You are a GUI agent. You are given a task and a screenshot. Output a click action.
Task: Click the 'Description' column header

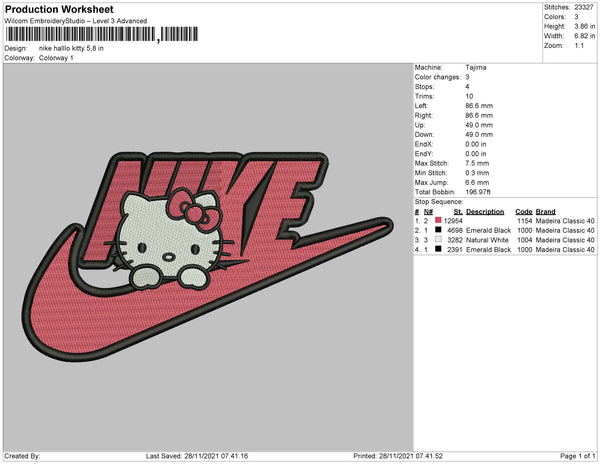click(485, 212)
